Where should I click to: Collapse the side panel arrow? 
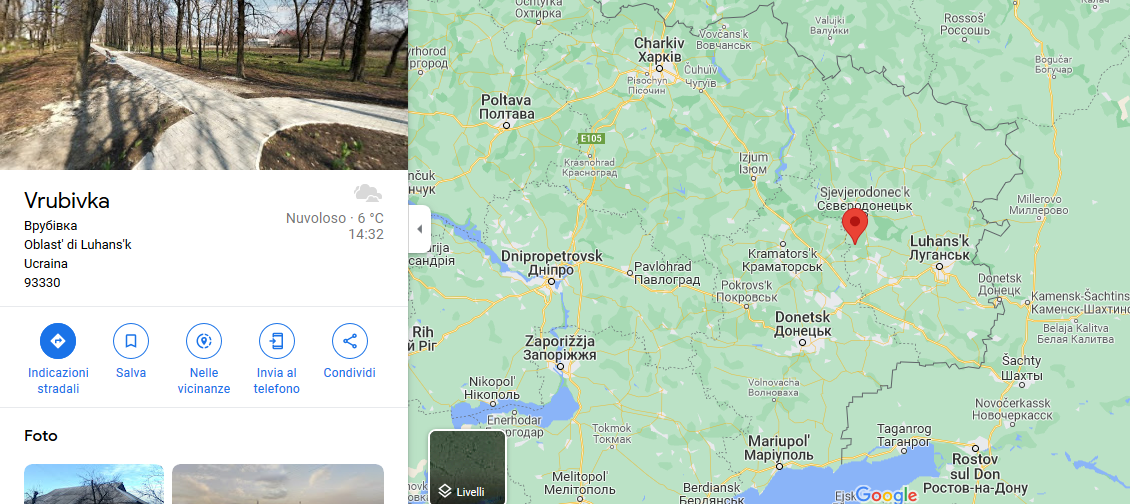[x=419, y=229]
